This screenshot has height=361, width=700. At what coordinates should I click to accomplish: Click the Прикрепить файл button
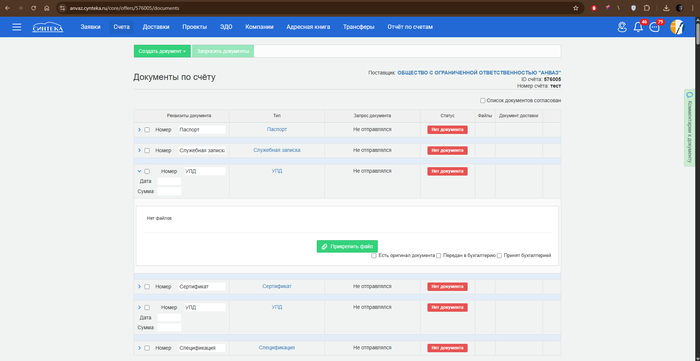(347, 246)
